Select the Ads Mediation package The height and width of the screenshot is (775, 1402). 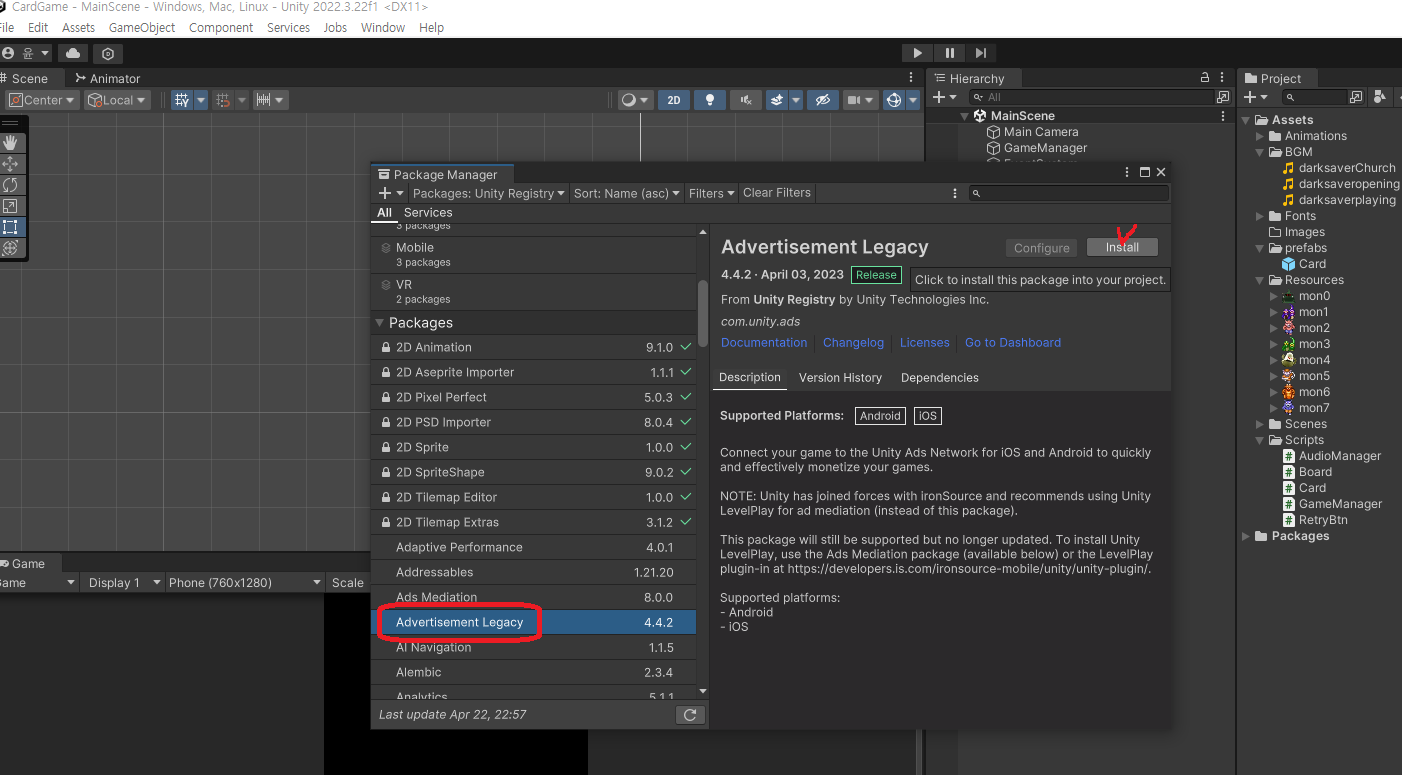pyautogui.click(x=533, y=597)
